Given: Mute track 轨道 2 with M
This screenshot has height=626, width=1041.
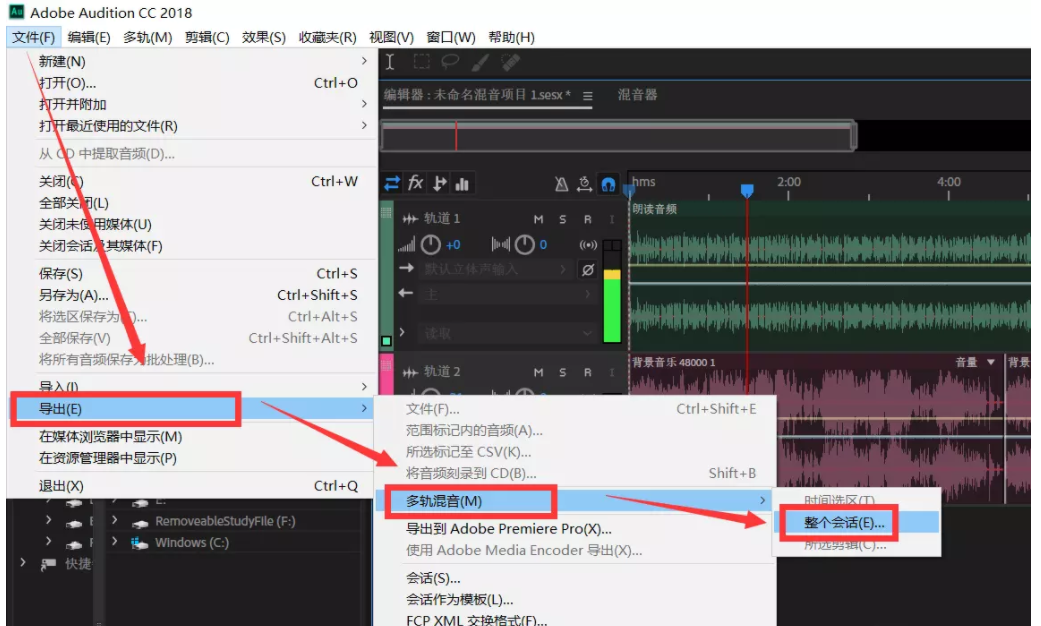Looking at the screenshot, I should 538,372.
